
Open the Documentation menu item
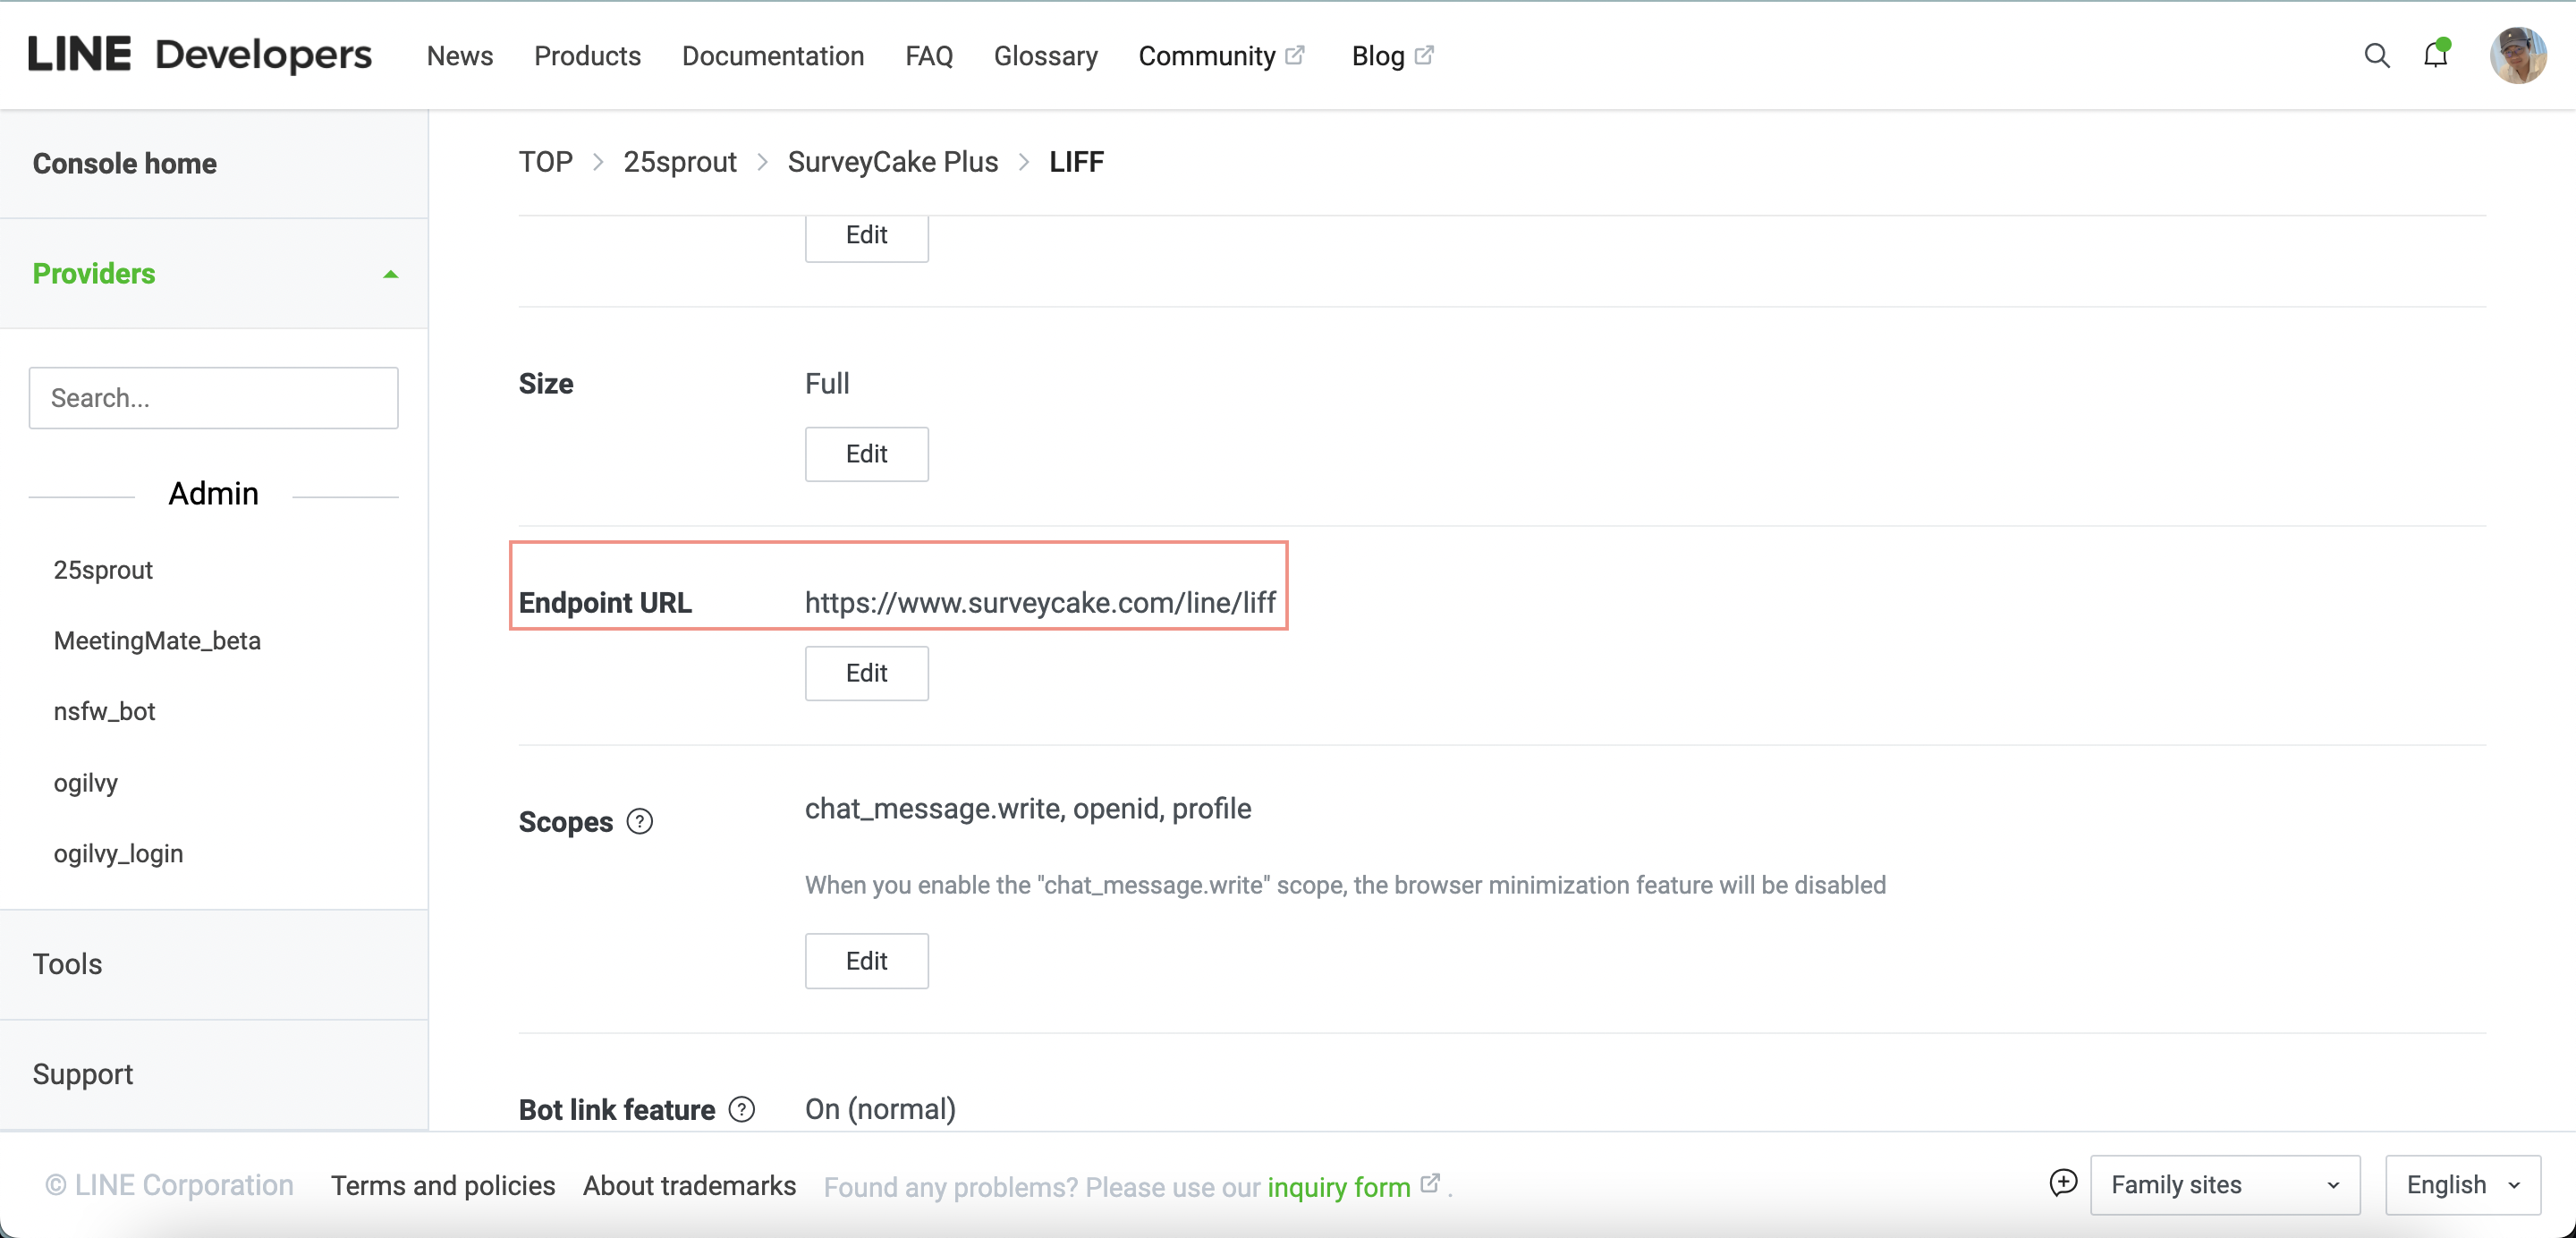click(773, 56)
